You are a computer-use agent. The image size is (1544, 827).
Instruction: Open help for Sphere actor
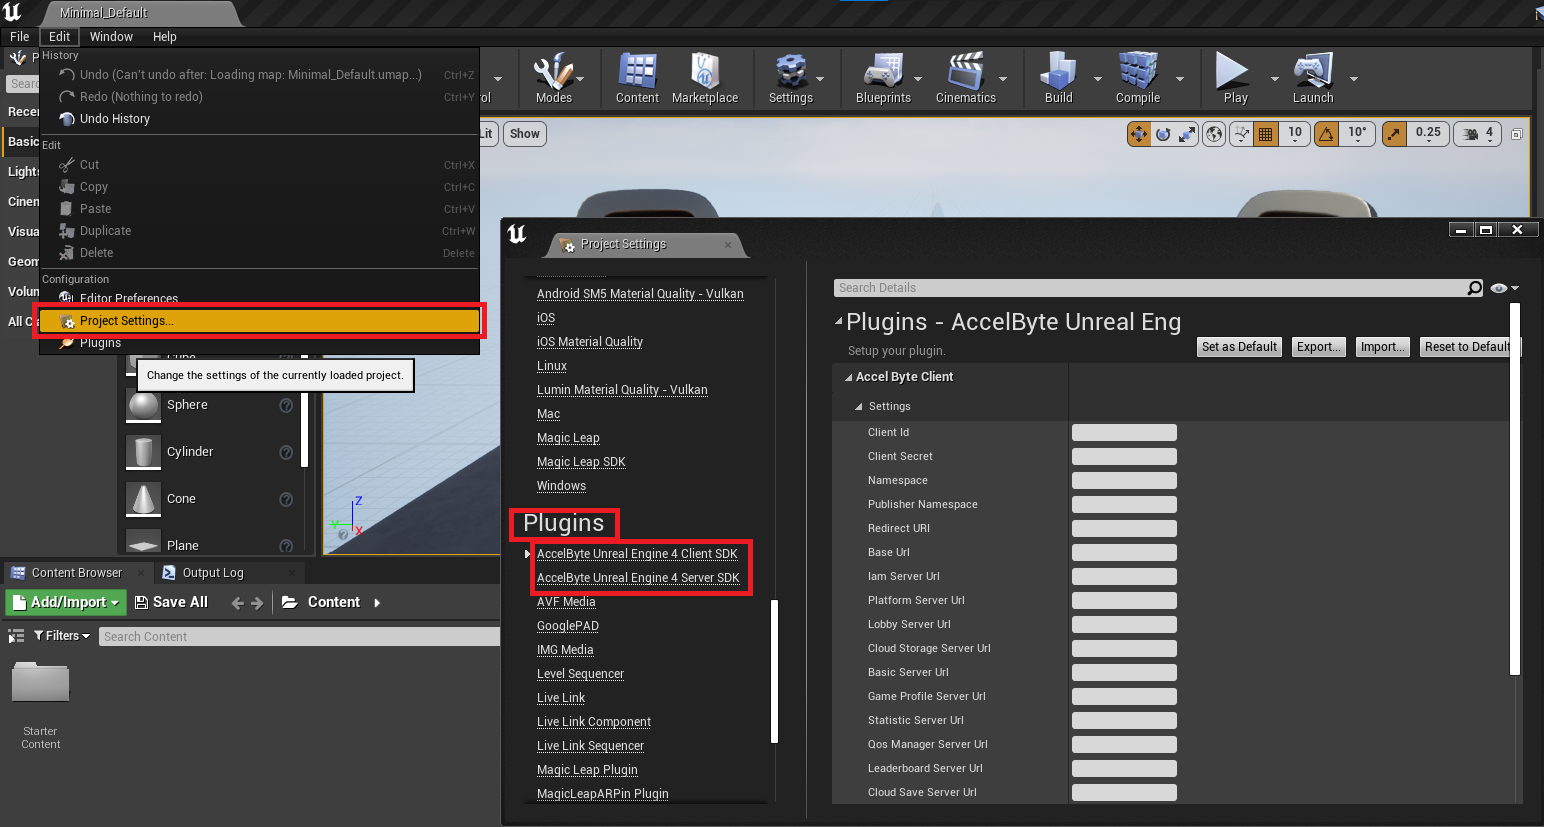(286, 405)
